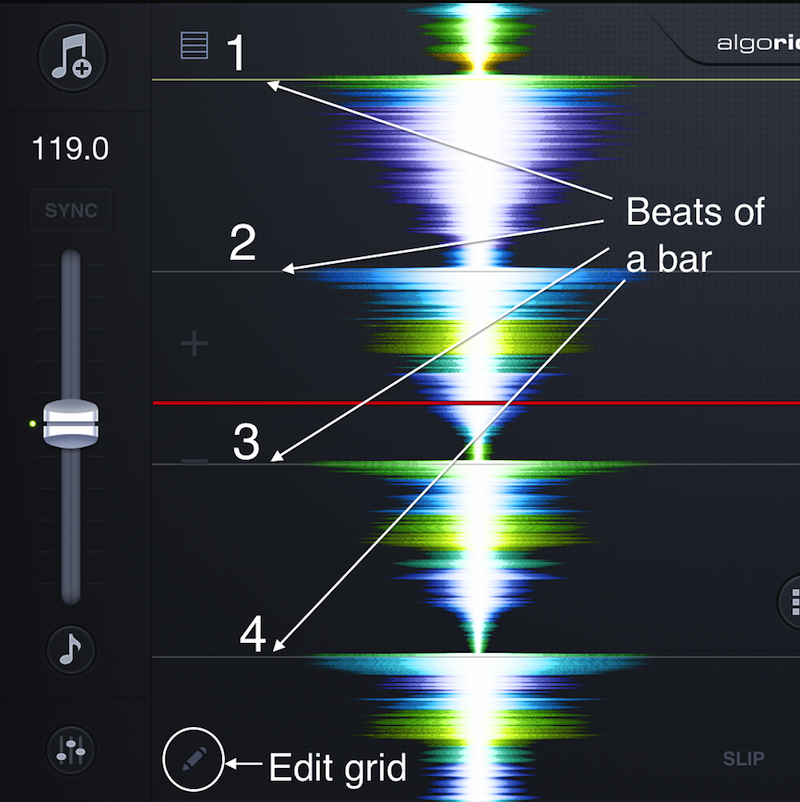This screenshot has width=800, height=802.
Task: Zoom out waveform with the minus icon
Action: (194, 461)
